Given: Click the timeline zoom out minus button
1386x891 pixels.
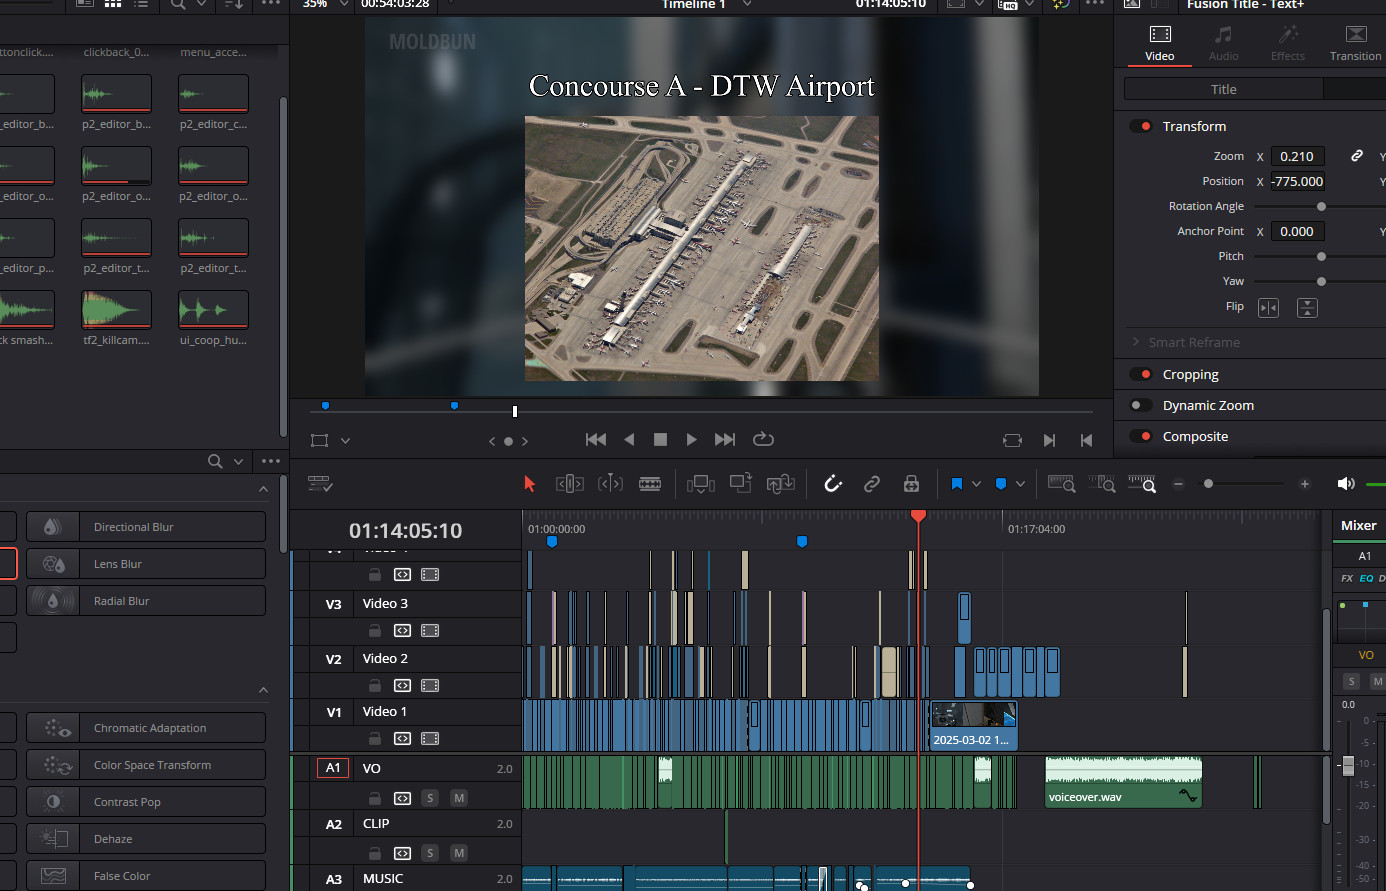Looking at the screenshot, I should (x=1178, y=484).
